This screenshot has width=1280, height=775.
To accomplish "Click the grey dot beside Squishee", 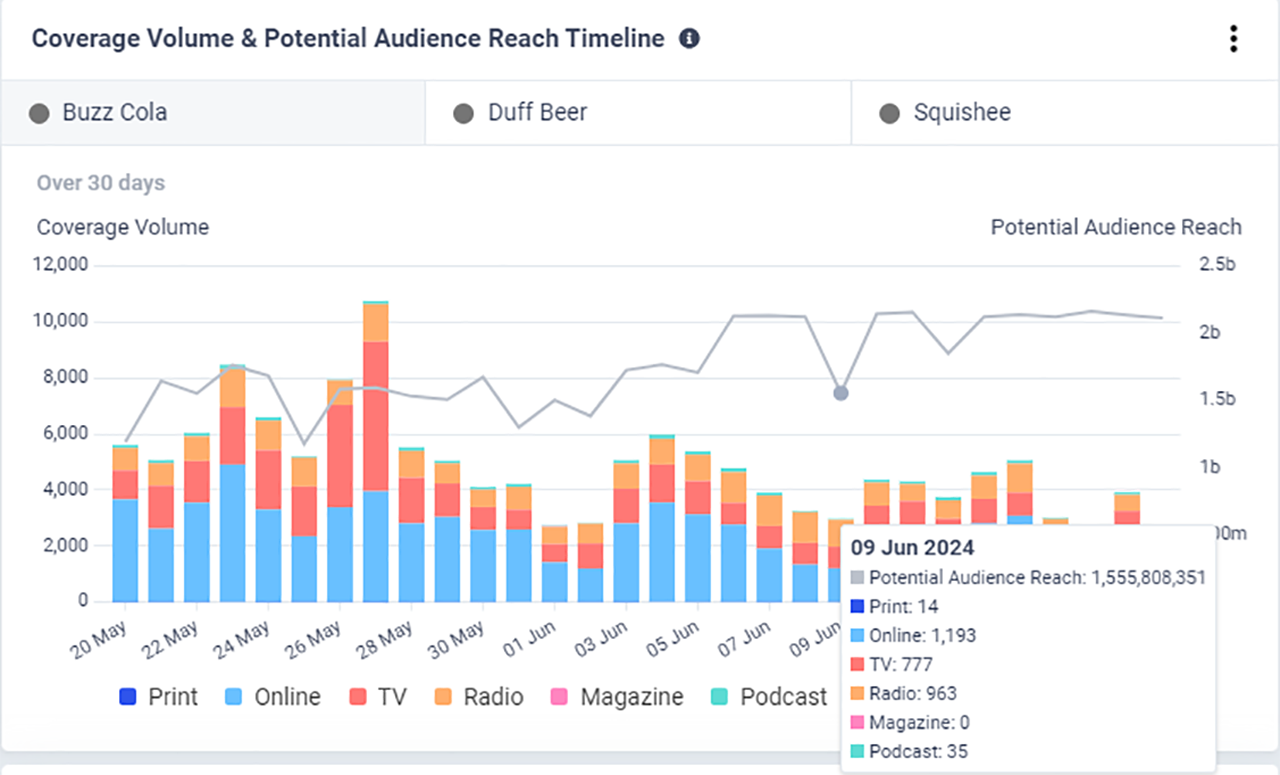I will tap(889, 113).
